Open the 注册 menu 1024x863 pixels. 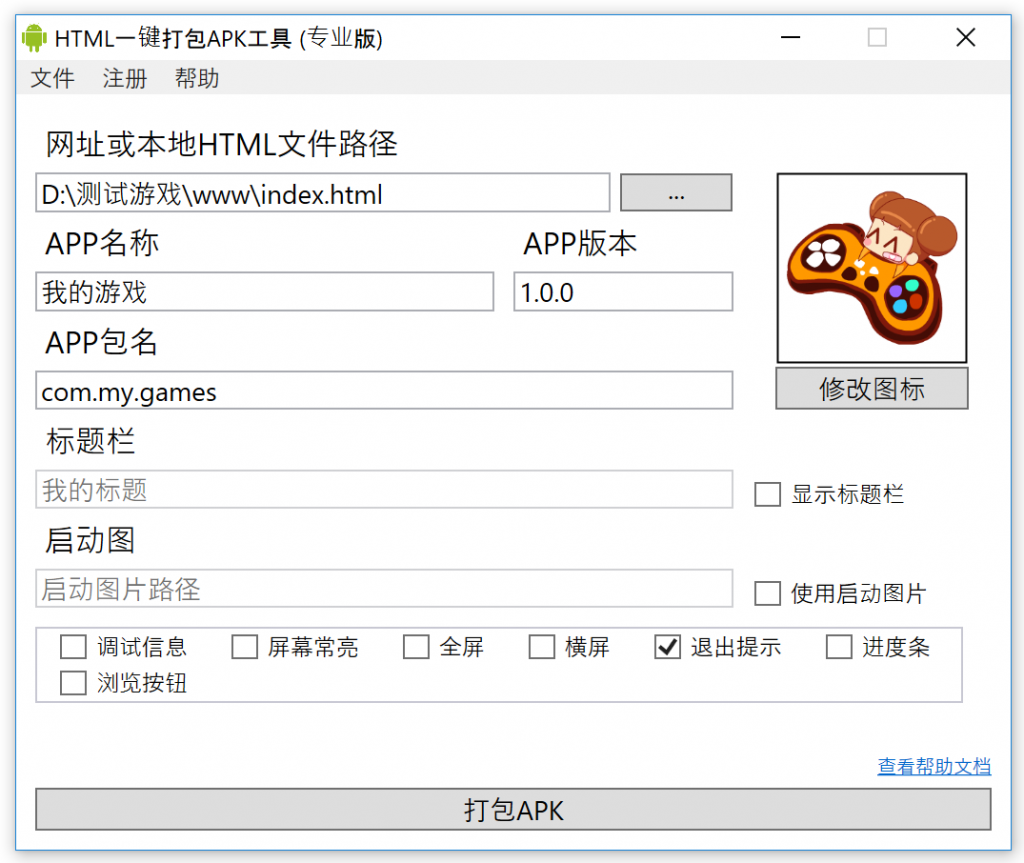tap(124, 78)
